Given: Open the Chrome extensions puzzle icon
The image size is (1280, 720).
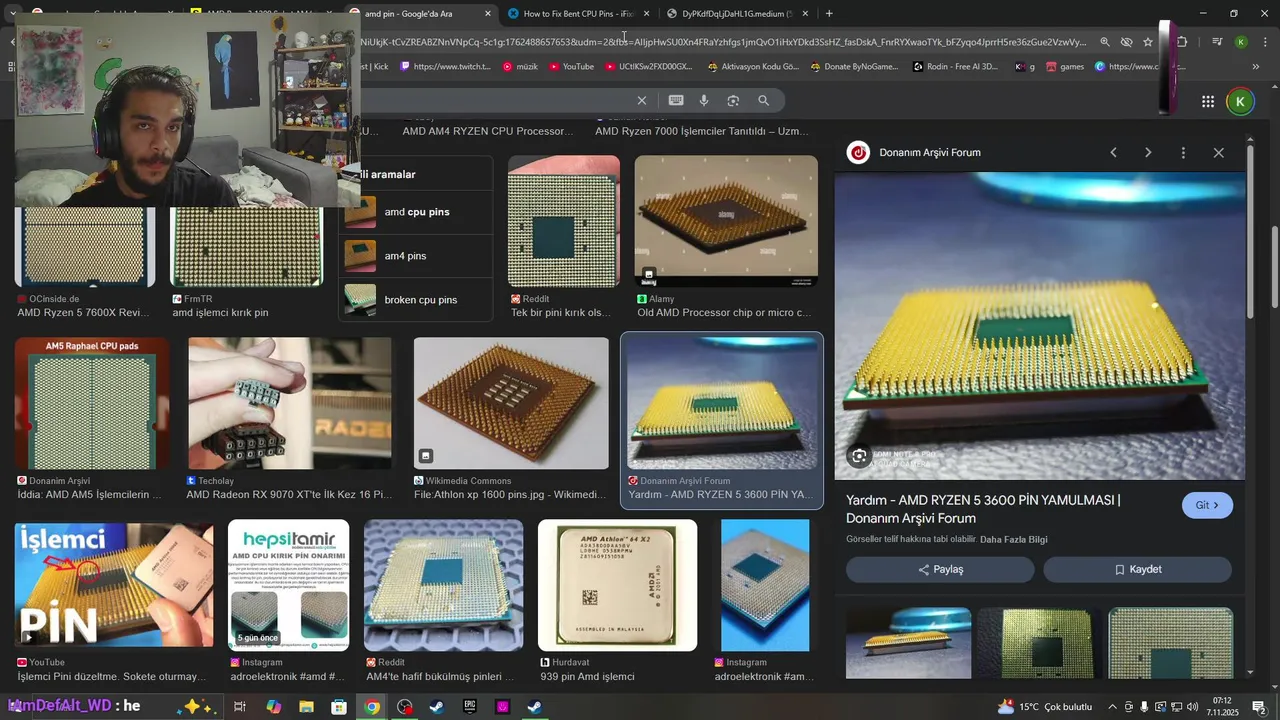Looking at the screenshot, I should click(x=1182, y=42).
